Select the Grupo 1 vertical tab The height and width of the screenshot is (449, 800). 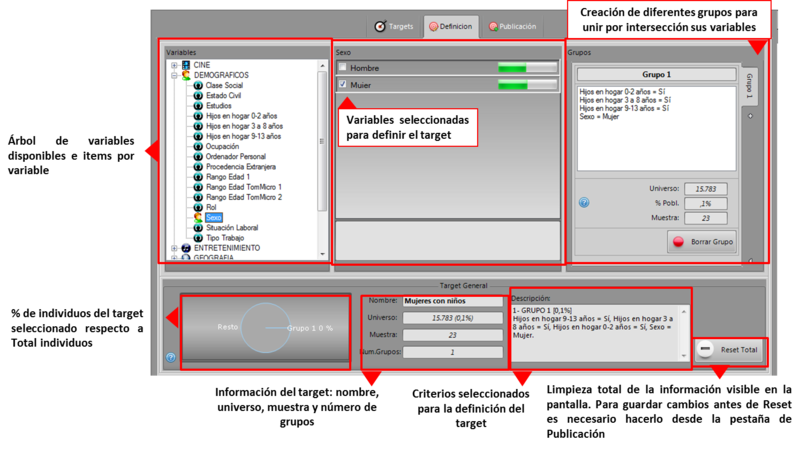pos(750,85)
